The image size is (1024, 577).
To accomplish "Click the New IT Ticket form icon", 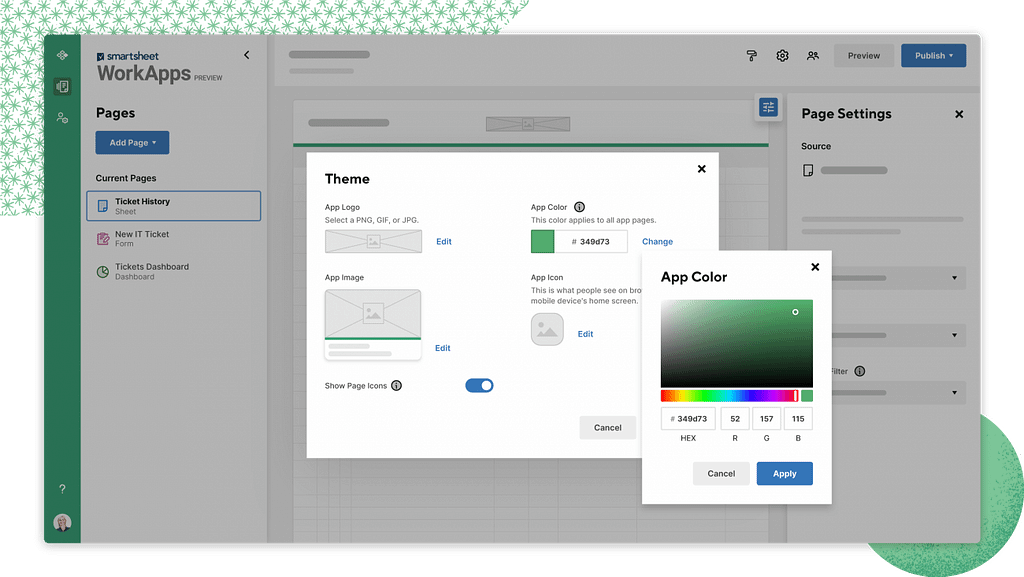I will pyautogui.click(x=103, y=239).
